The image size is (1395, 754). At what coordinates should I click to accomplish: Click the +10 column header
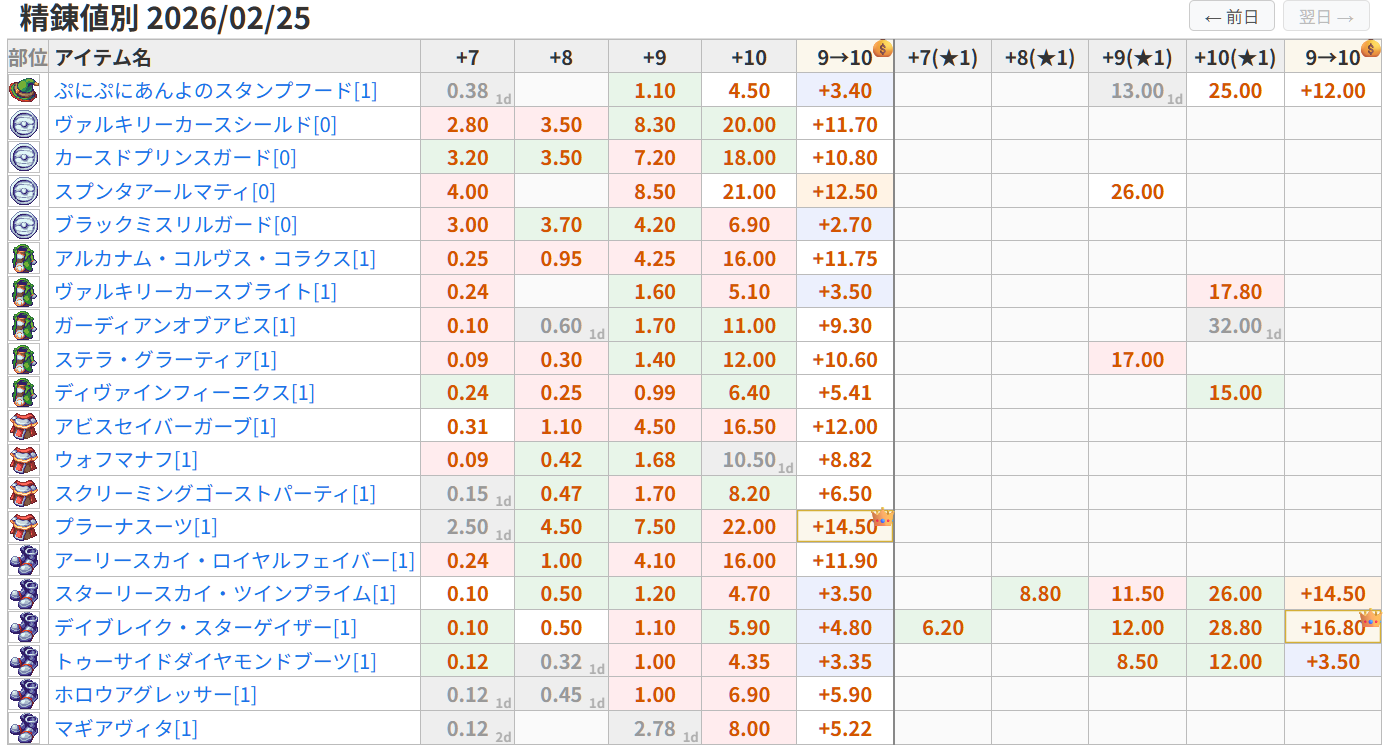pos(749,58)
